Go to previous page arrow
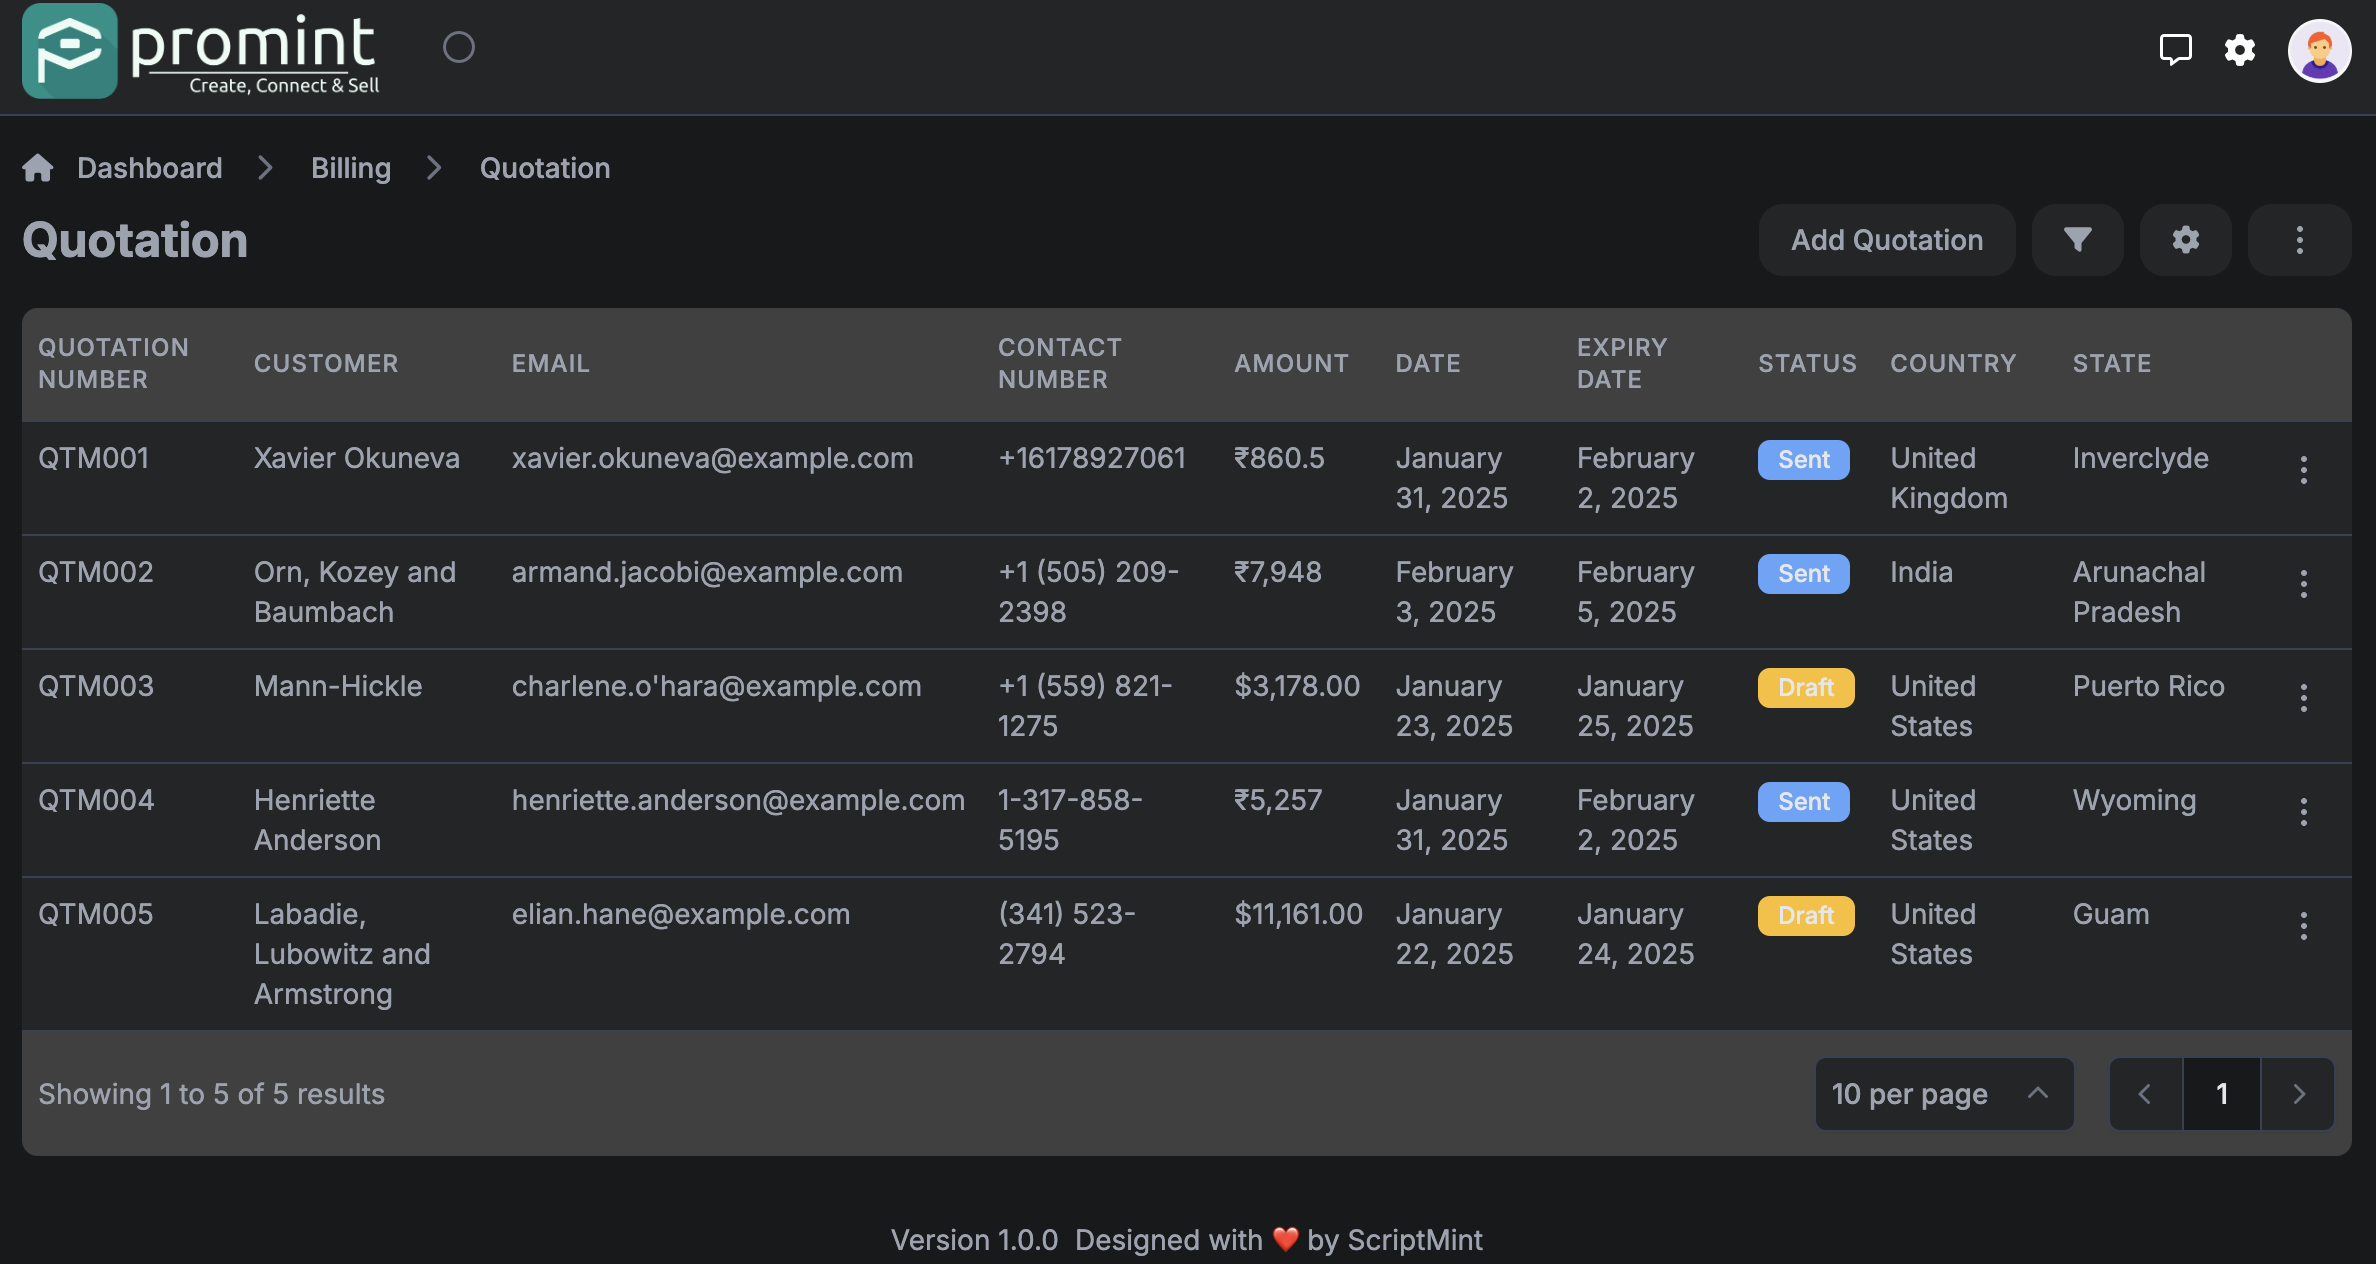The height and width of the screenshot is (1264, 2376). pyautogui.click(x=2146, y=1094)
